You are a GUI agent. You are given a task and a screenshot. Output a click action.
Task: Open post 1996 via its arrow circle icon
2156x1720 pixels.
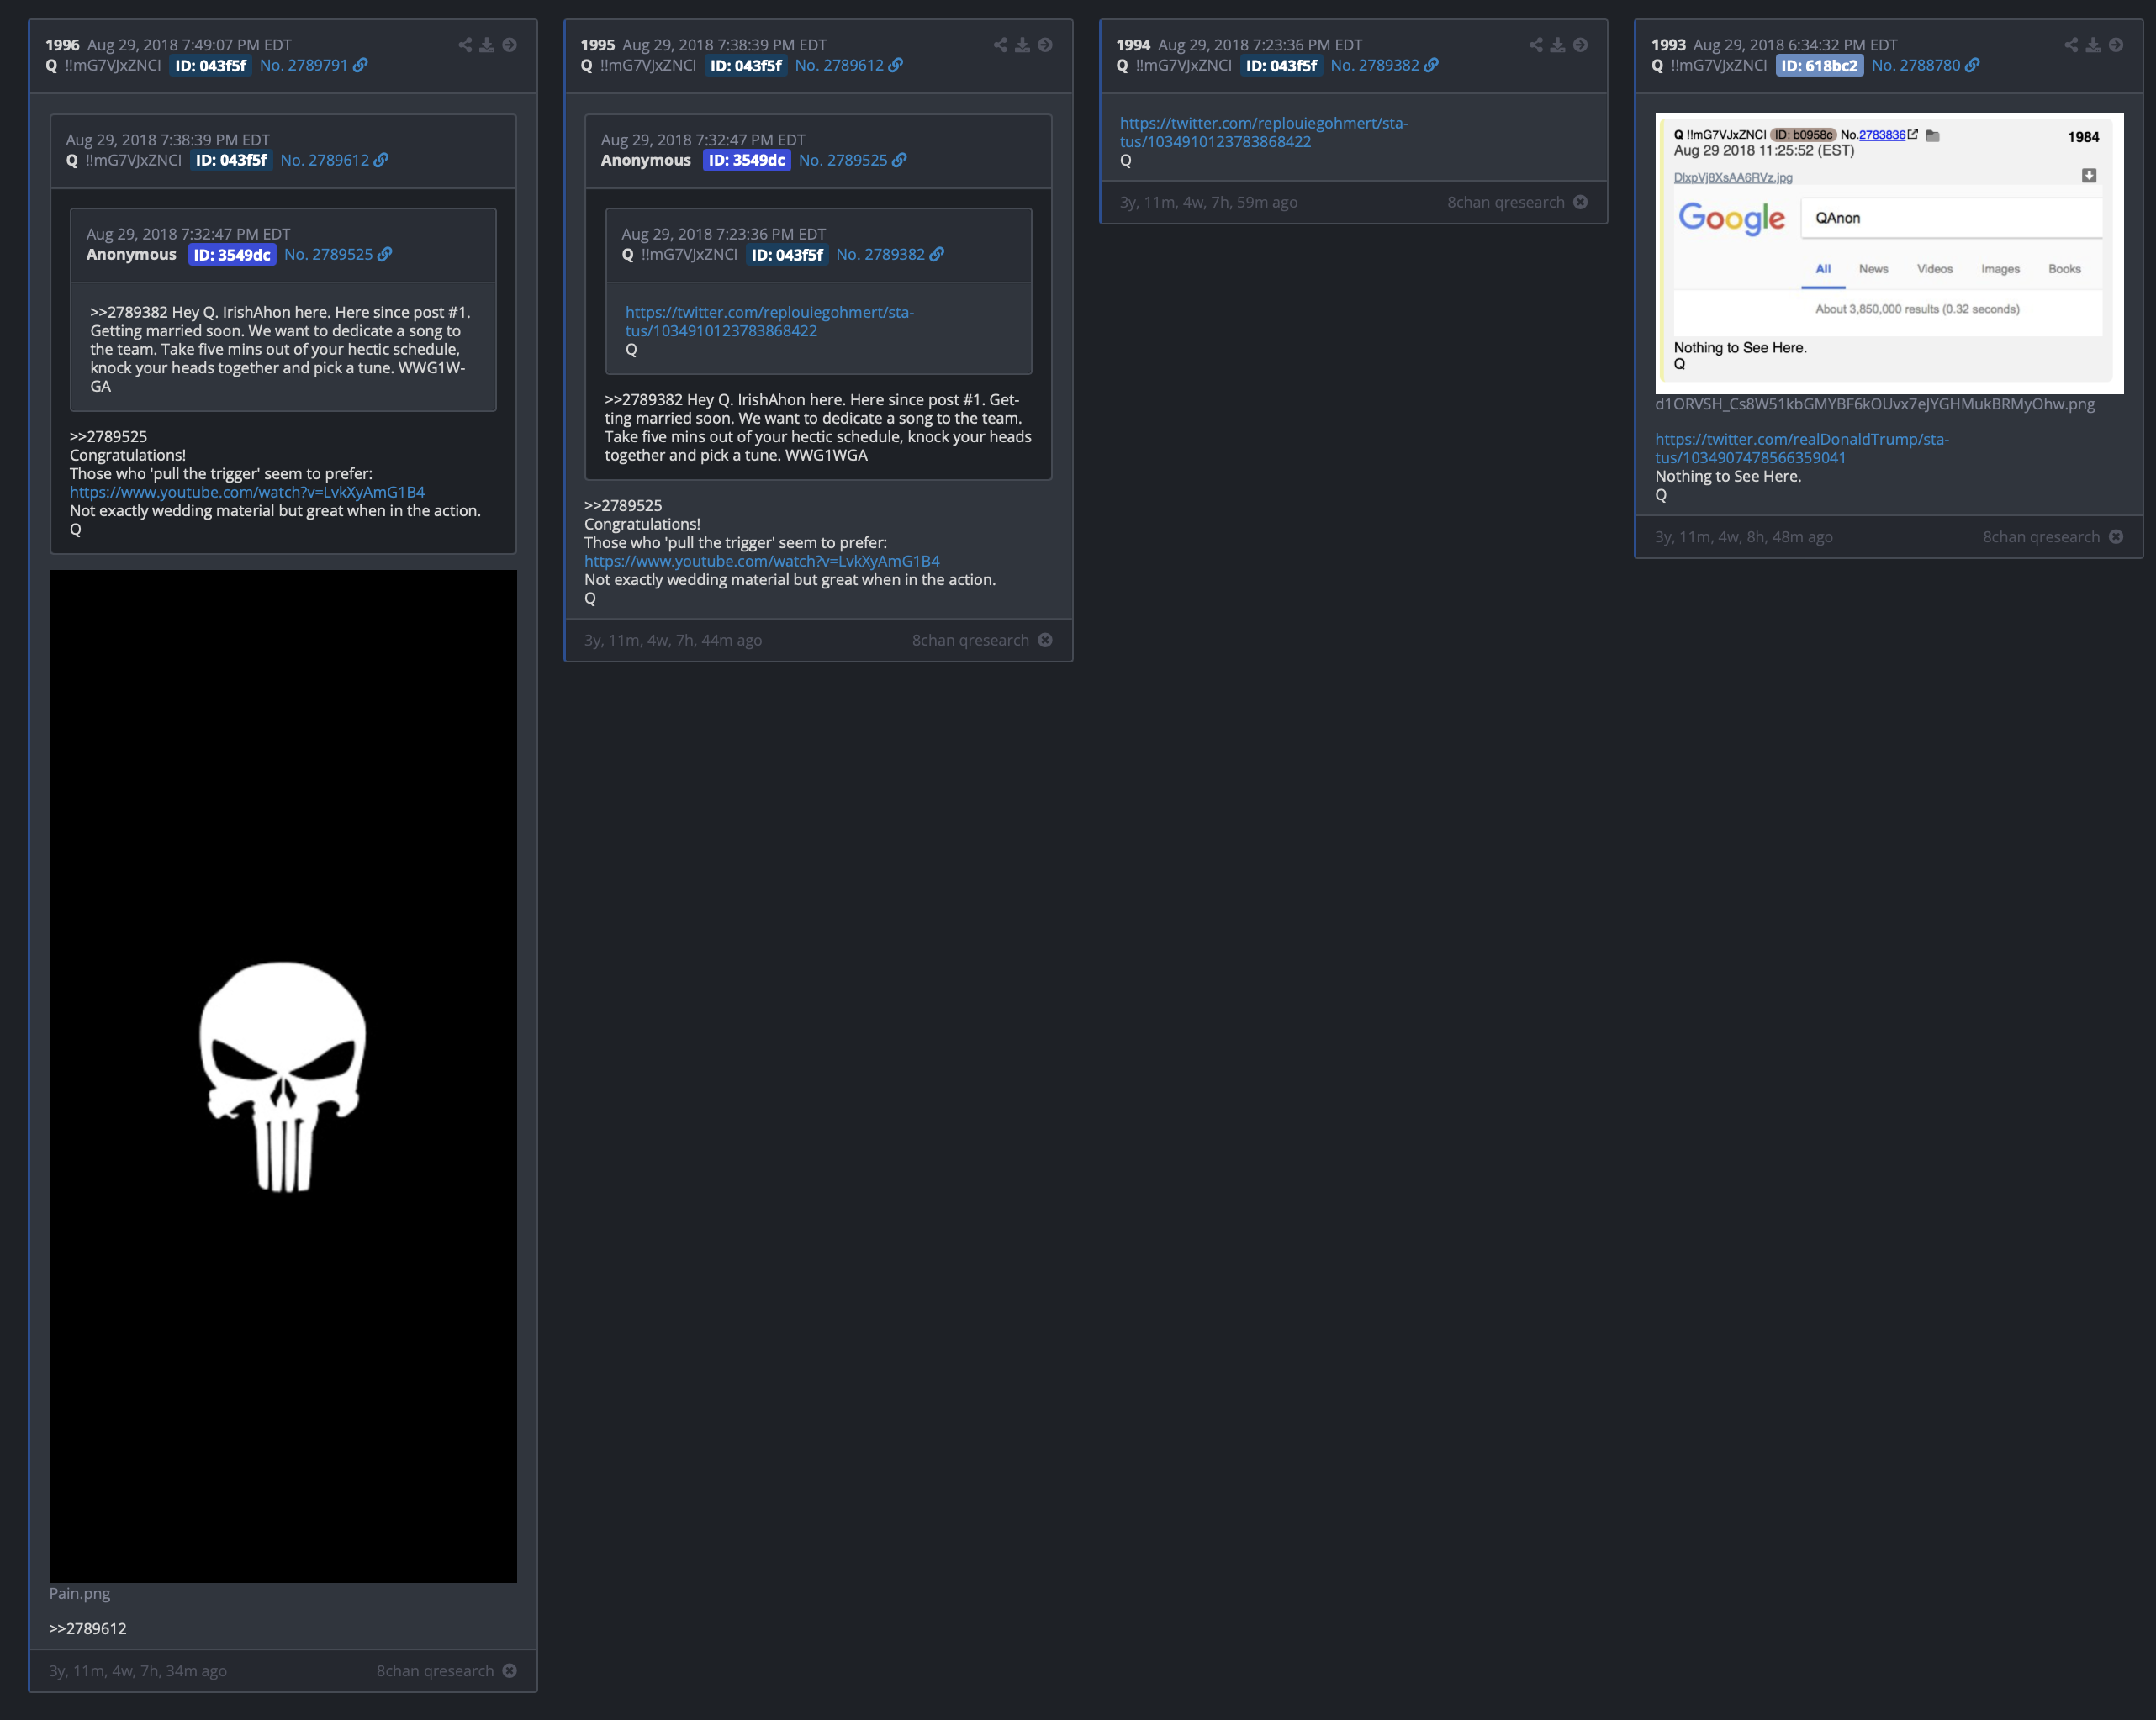click(510, 45)
